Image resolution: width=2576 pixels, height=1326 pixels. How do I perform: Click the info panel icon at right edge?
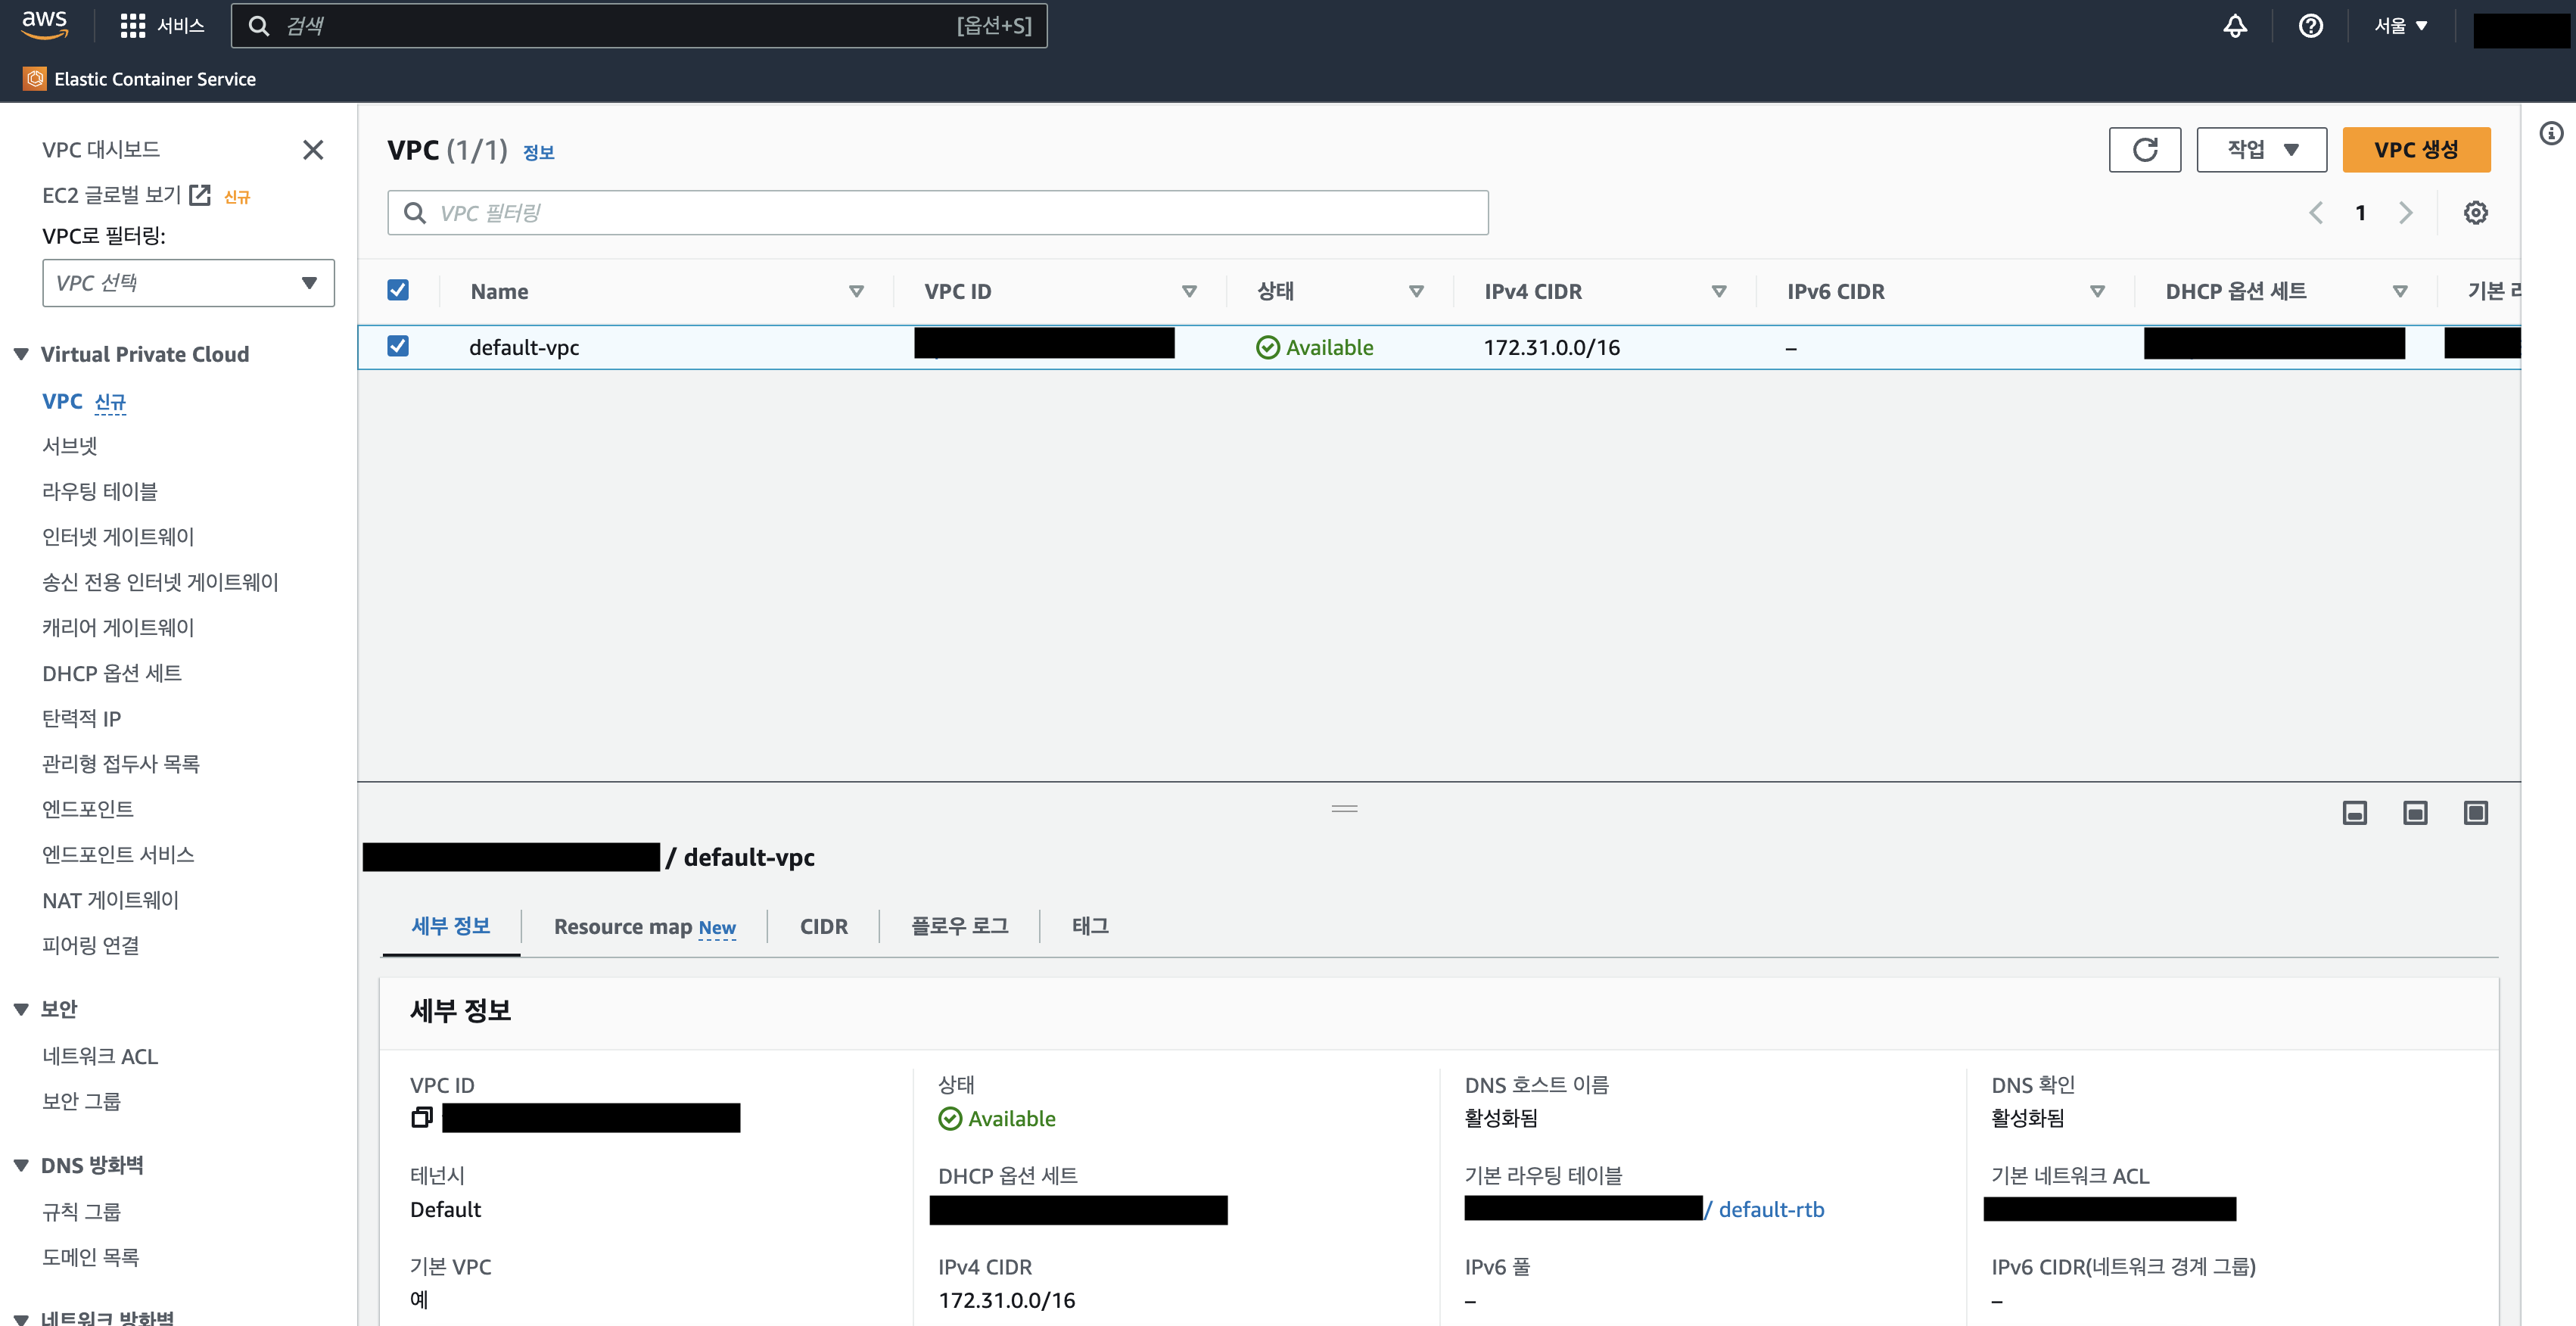pos(2551,133)
